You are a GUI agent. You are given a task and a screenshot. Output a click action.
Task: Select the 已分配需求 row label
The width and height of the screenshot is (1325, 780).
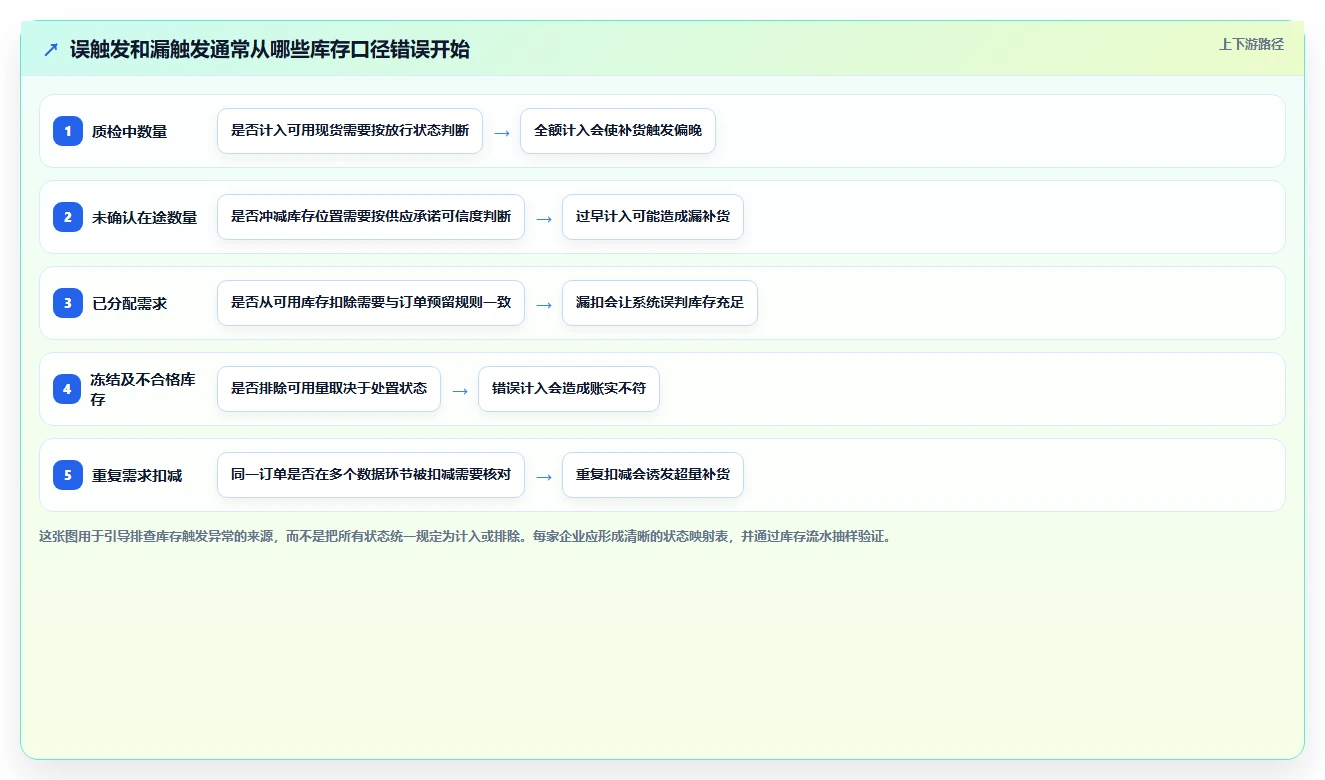(x=129, y=303)
